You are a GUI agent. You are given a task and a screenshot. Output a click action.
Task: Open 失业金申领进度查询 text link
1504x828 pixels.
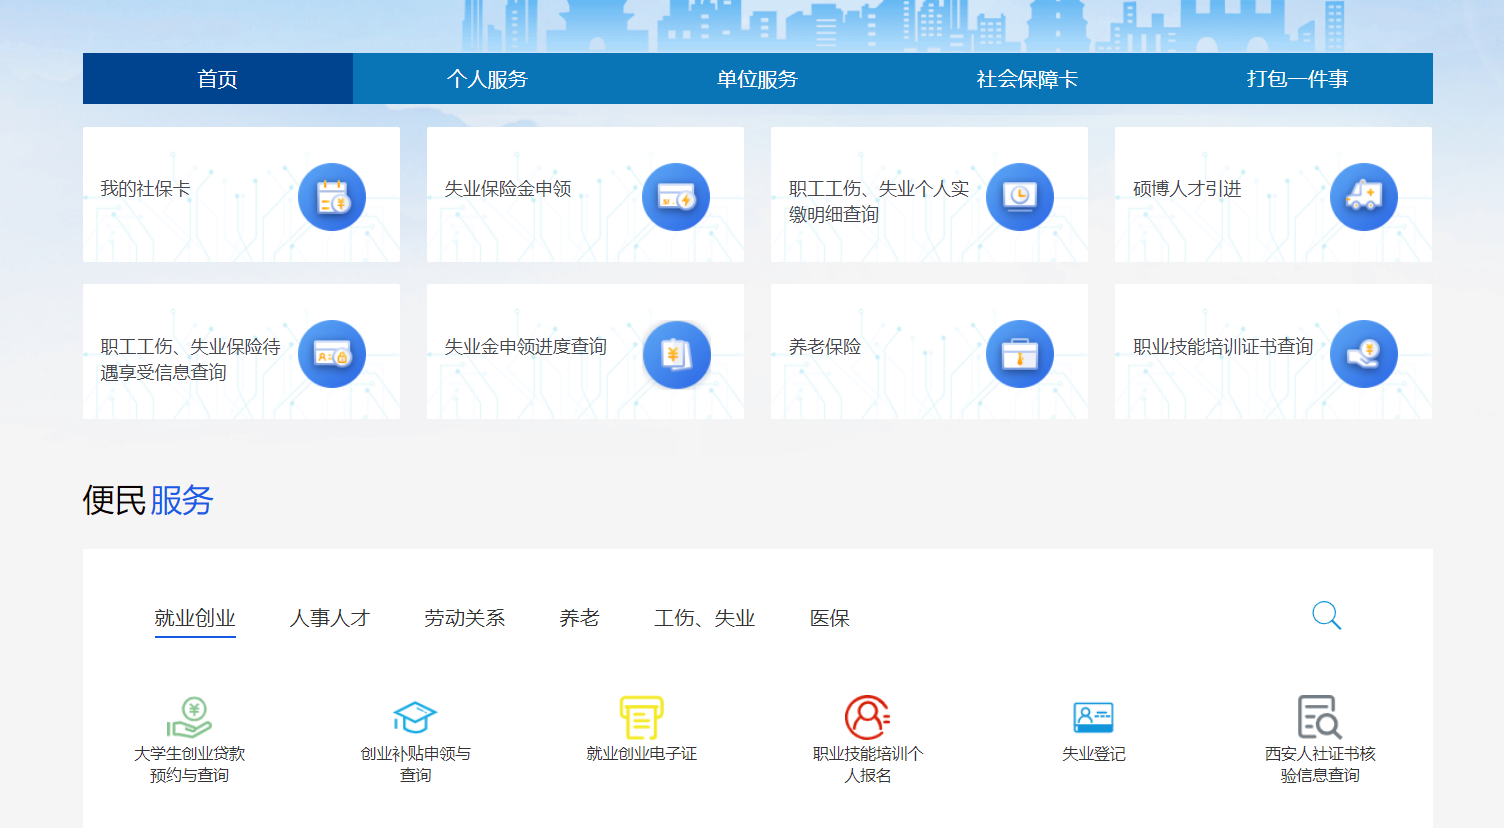526,347
